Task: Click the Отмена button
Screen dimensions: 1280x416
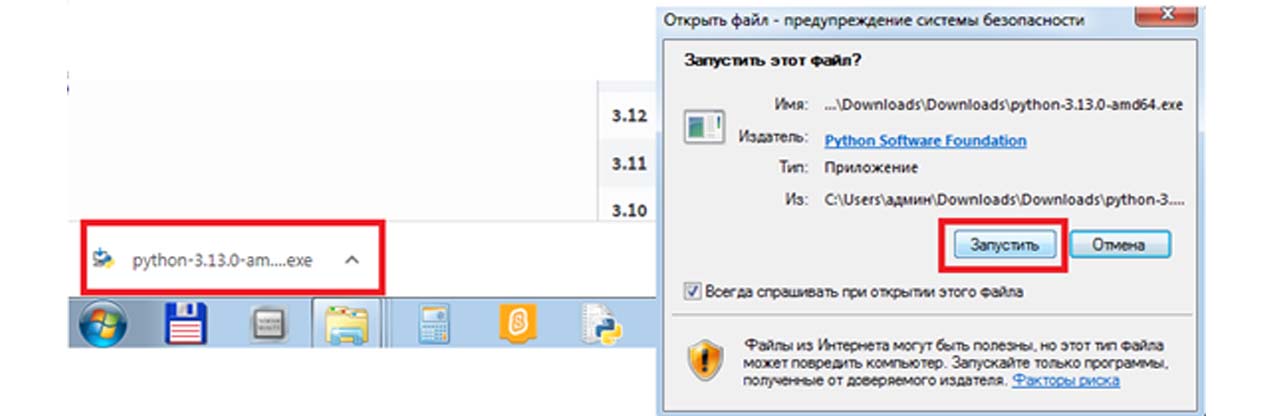Action: [1118, 244]
